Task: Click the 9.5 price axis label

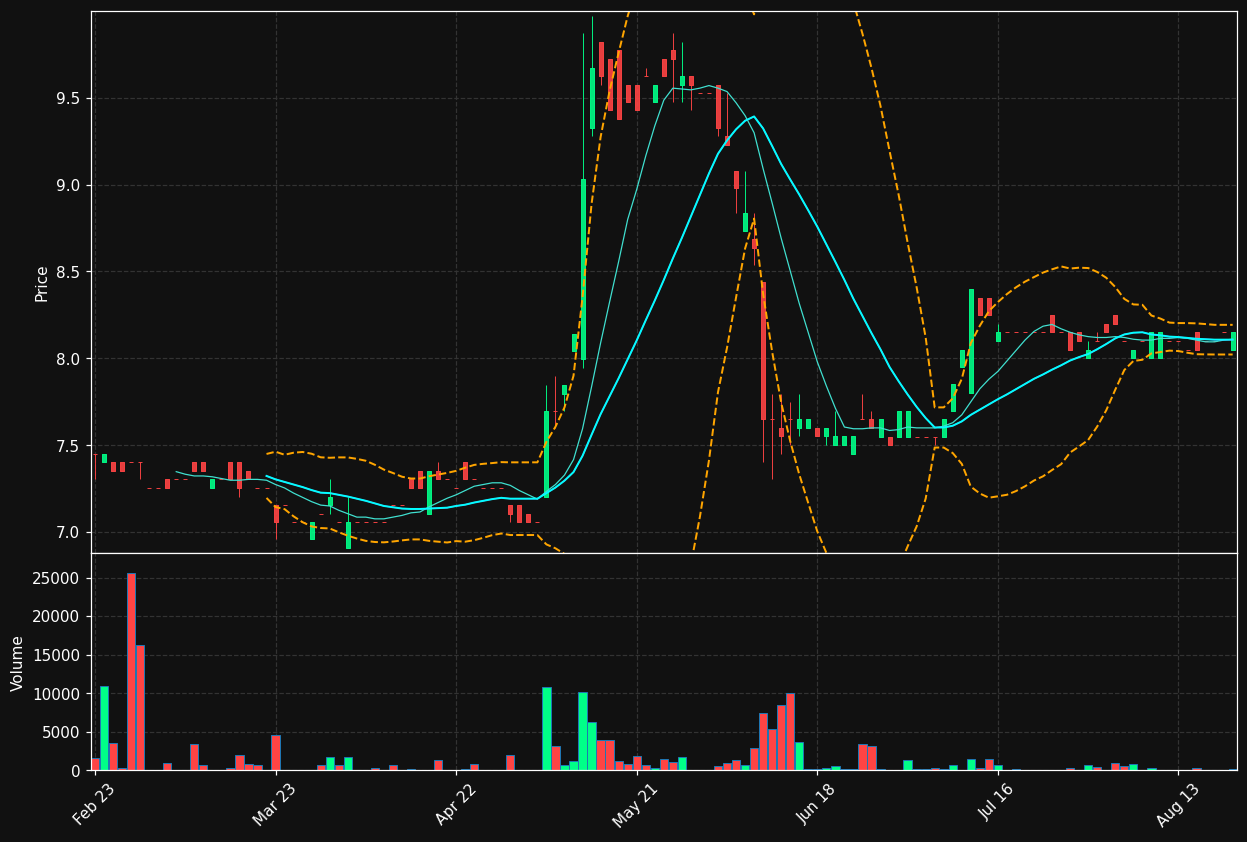Action: click(x=69, y=99)
